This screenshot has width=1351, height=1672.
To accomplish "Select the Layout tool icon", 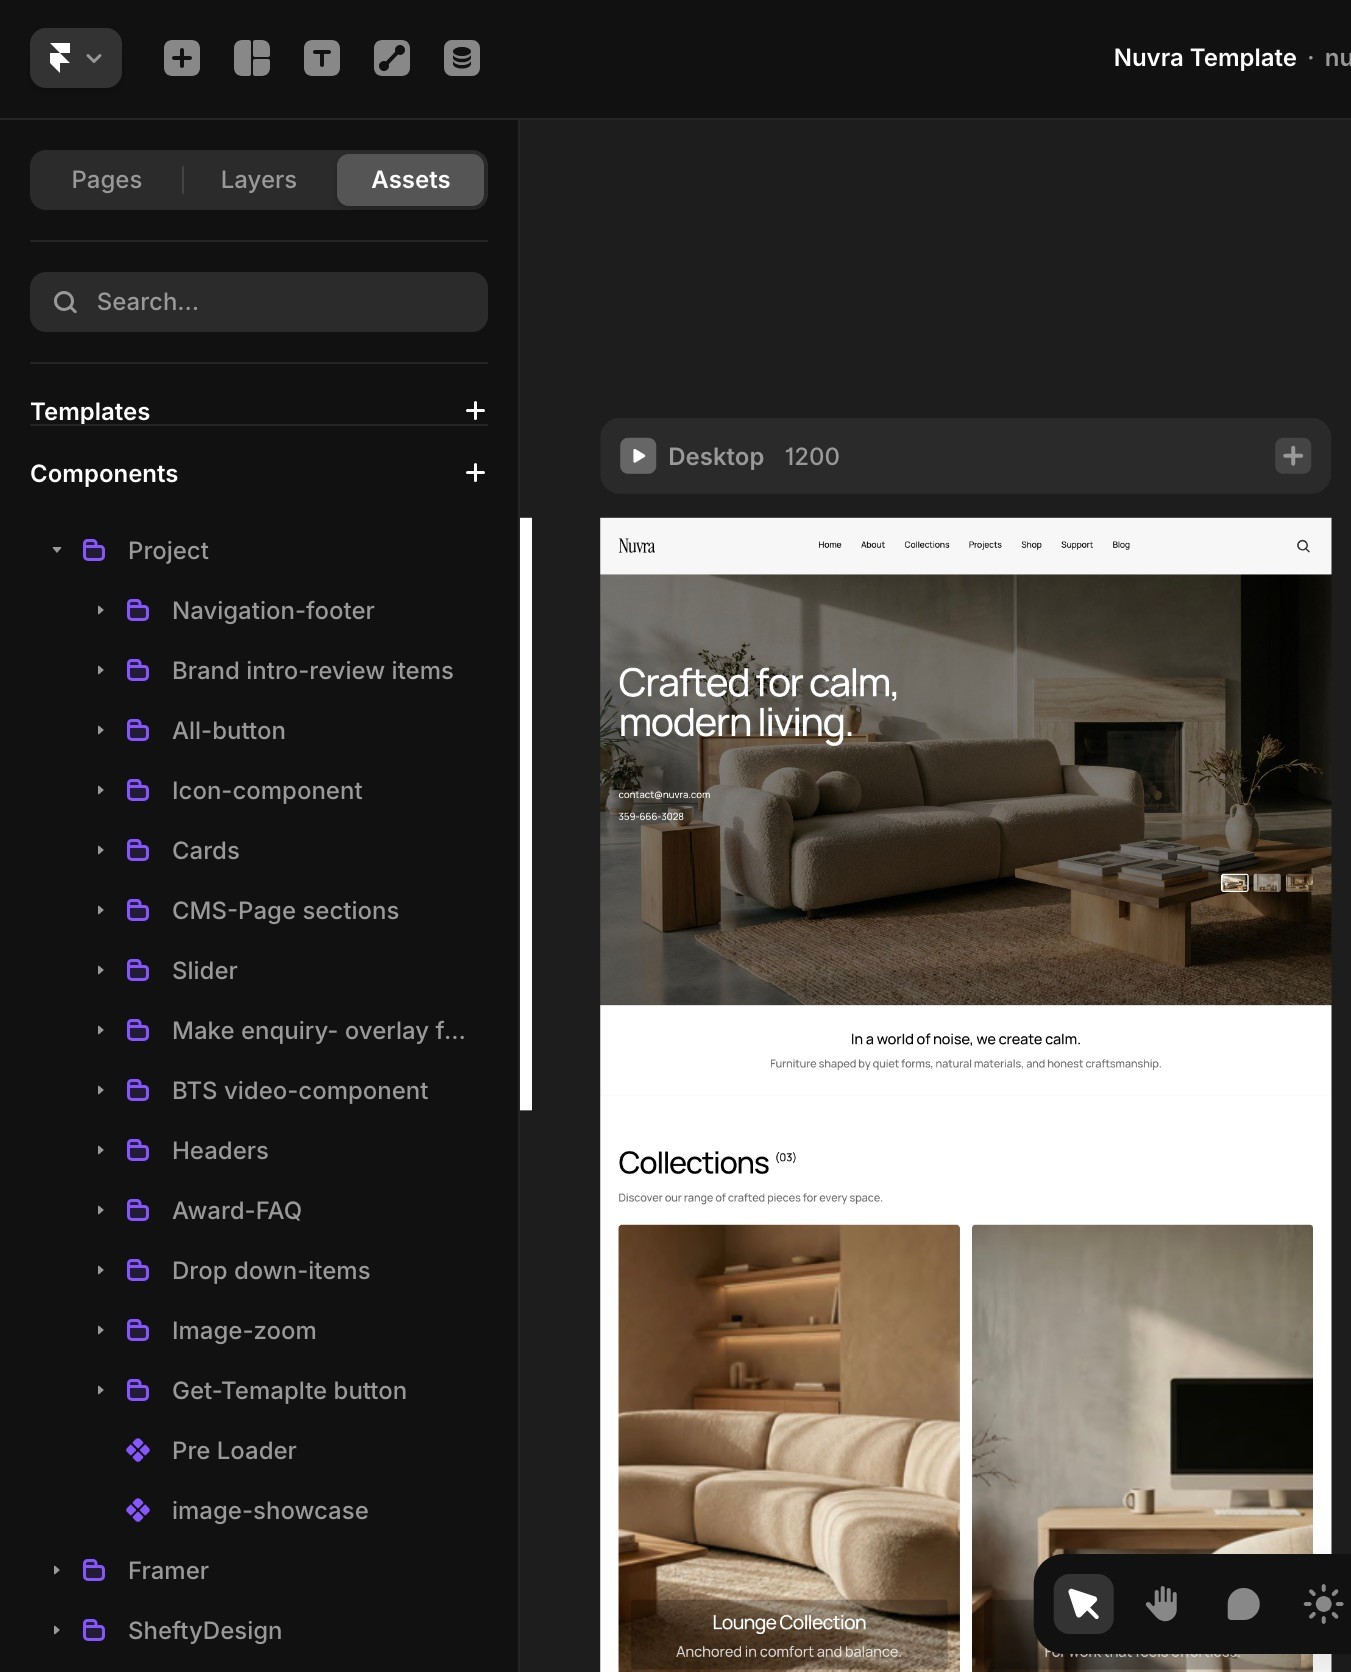I will coord(252,58).
